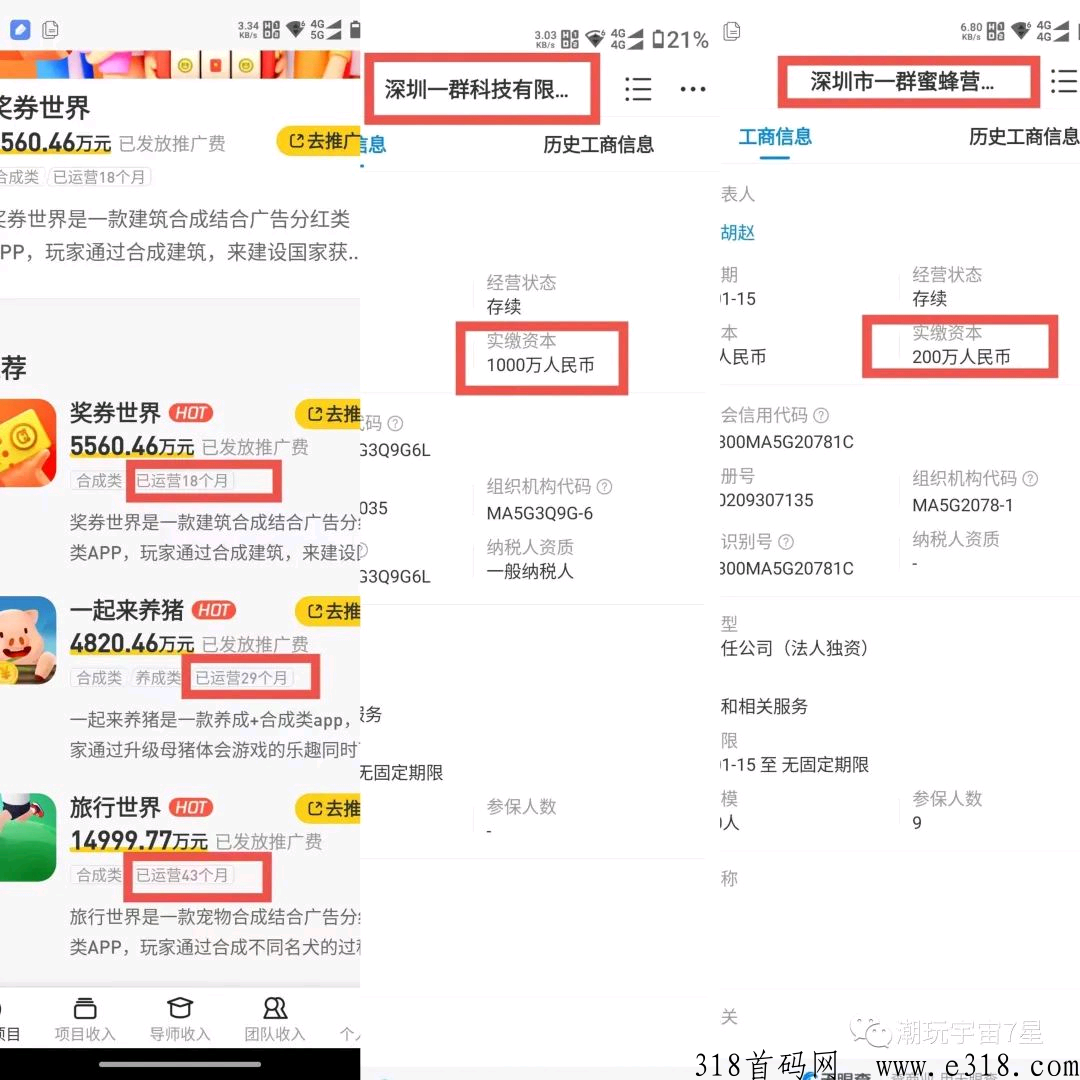Tap 导师收入 graduation cap icon

click(x=180, y=1008)
